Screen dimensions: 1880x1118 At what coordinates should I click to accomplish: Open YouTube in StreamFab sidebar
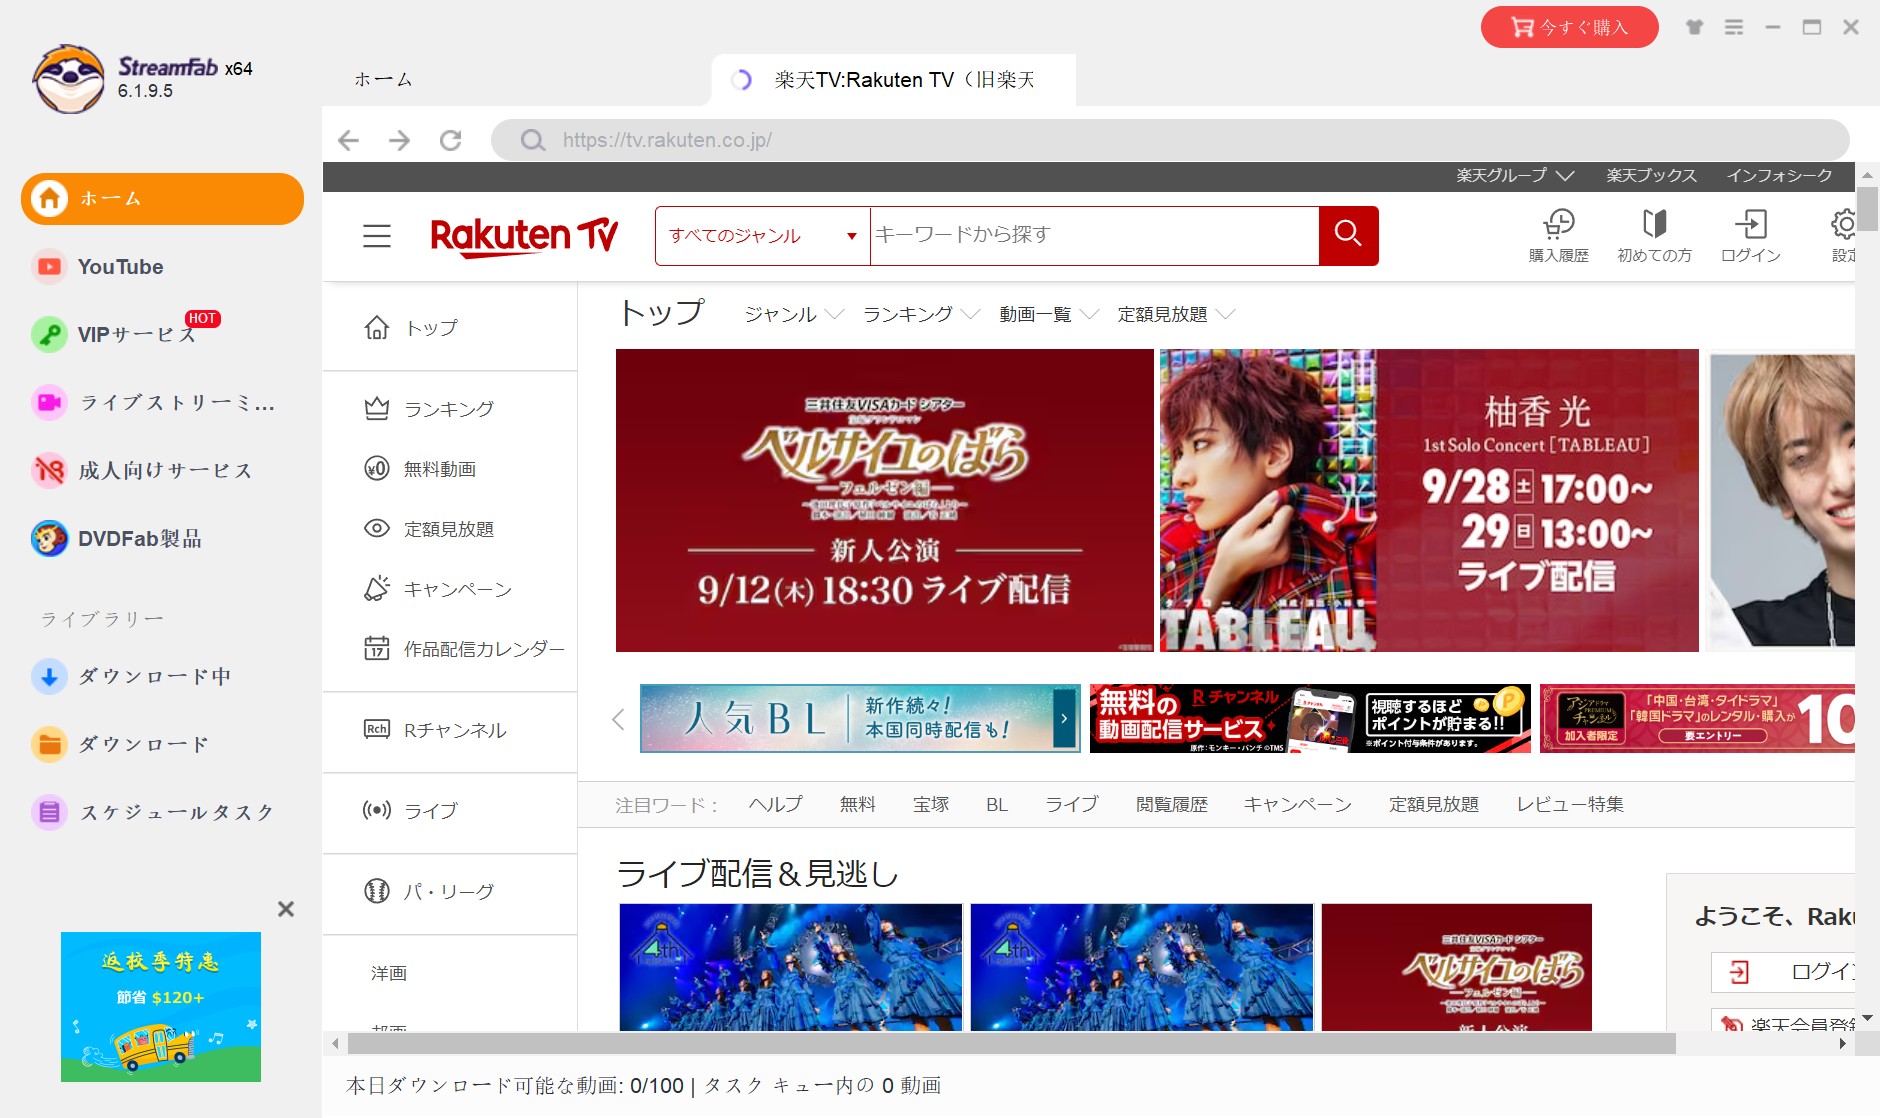tap(120, 267)
